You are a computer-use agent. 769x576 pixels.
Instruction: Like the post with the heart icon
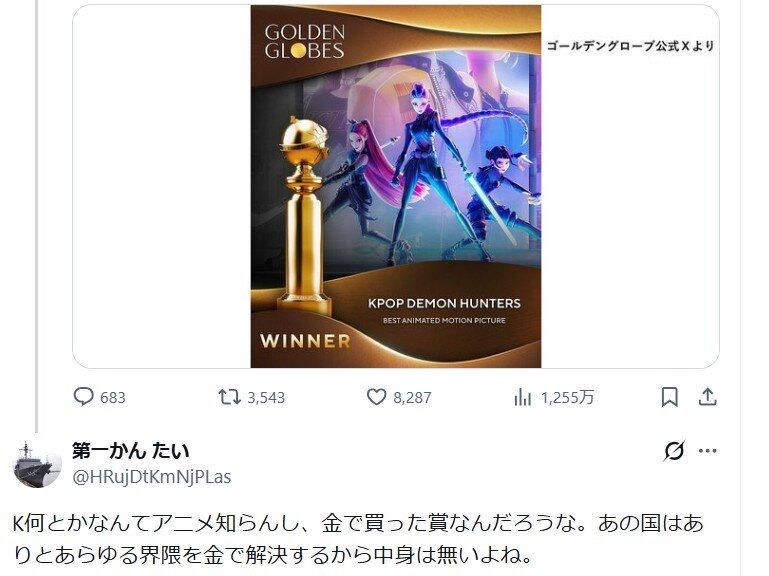click(377, 397)
